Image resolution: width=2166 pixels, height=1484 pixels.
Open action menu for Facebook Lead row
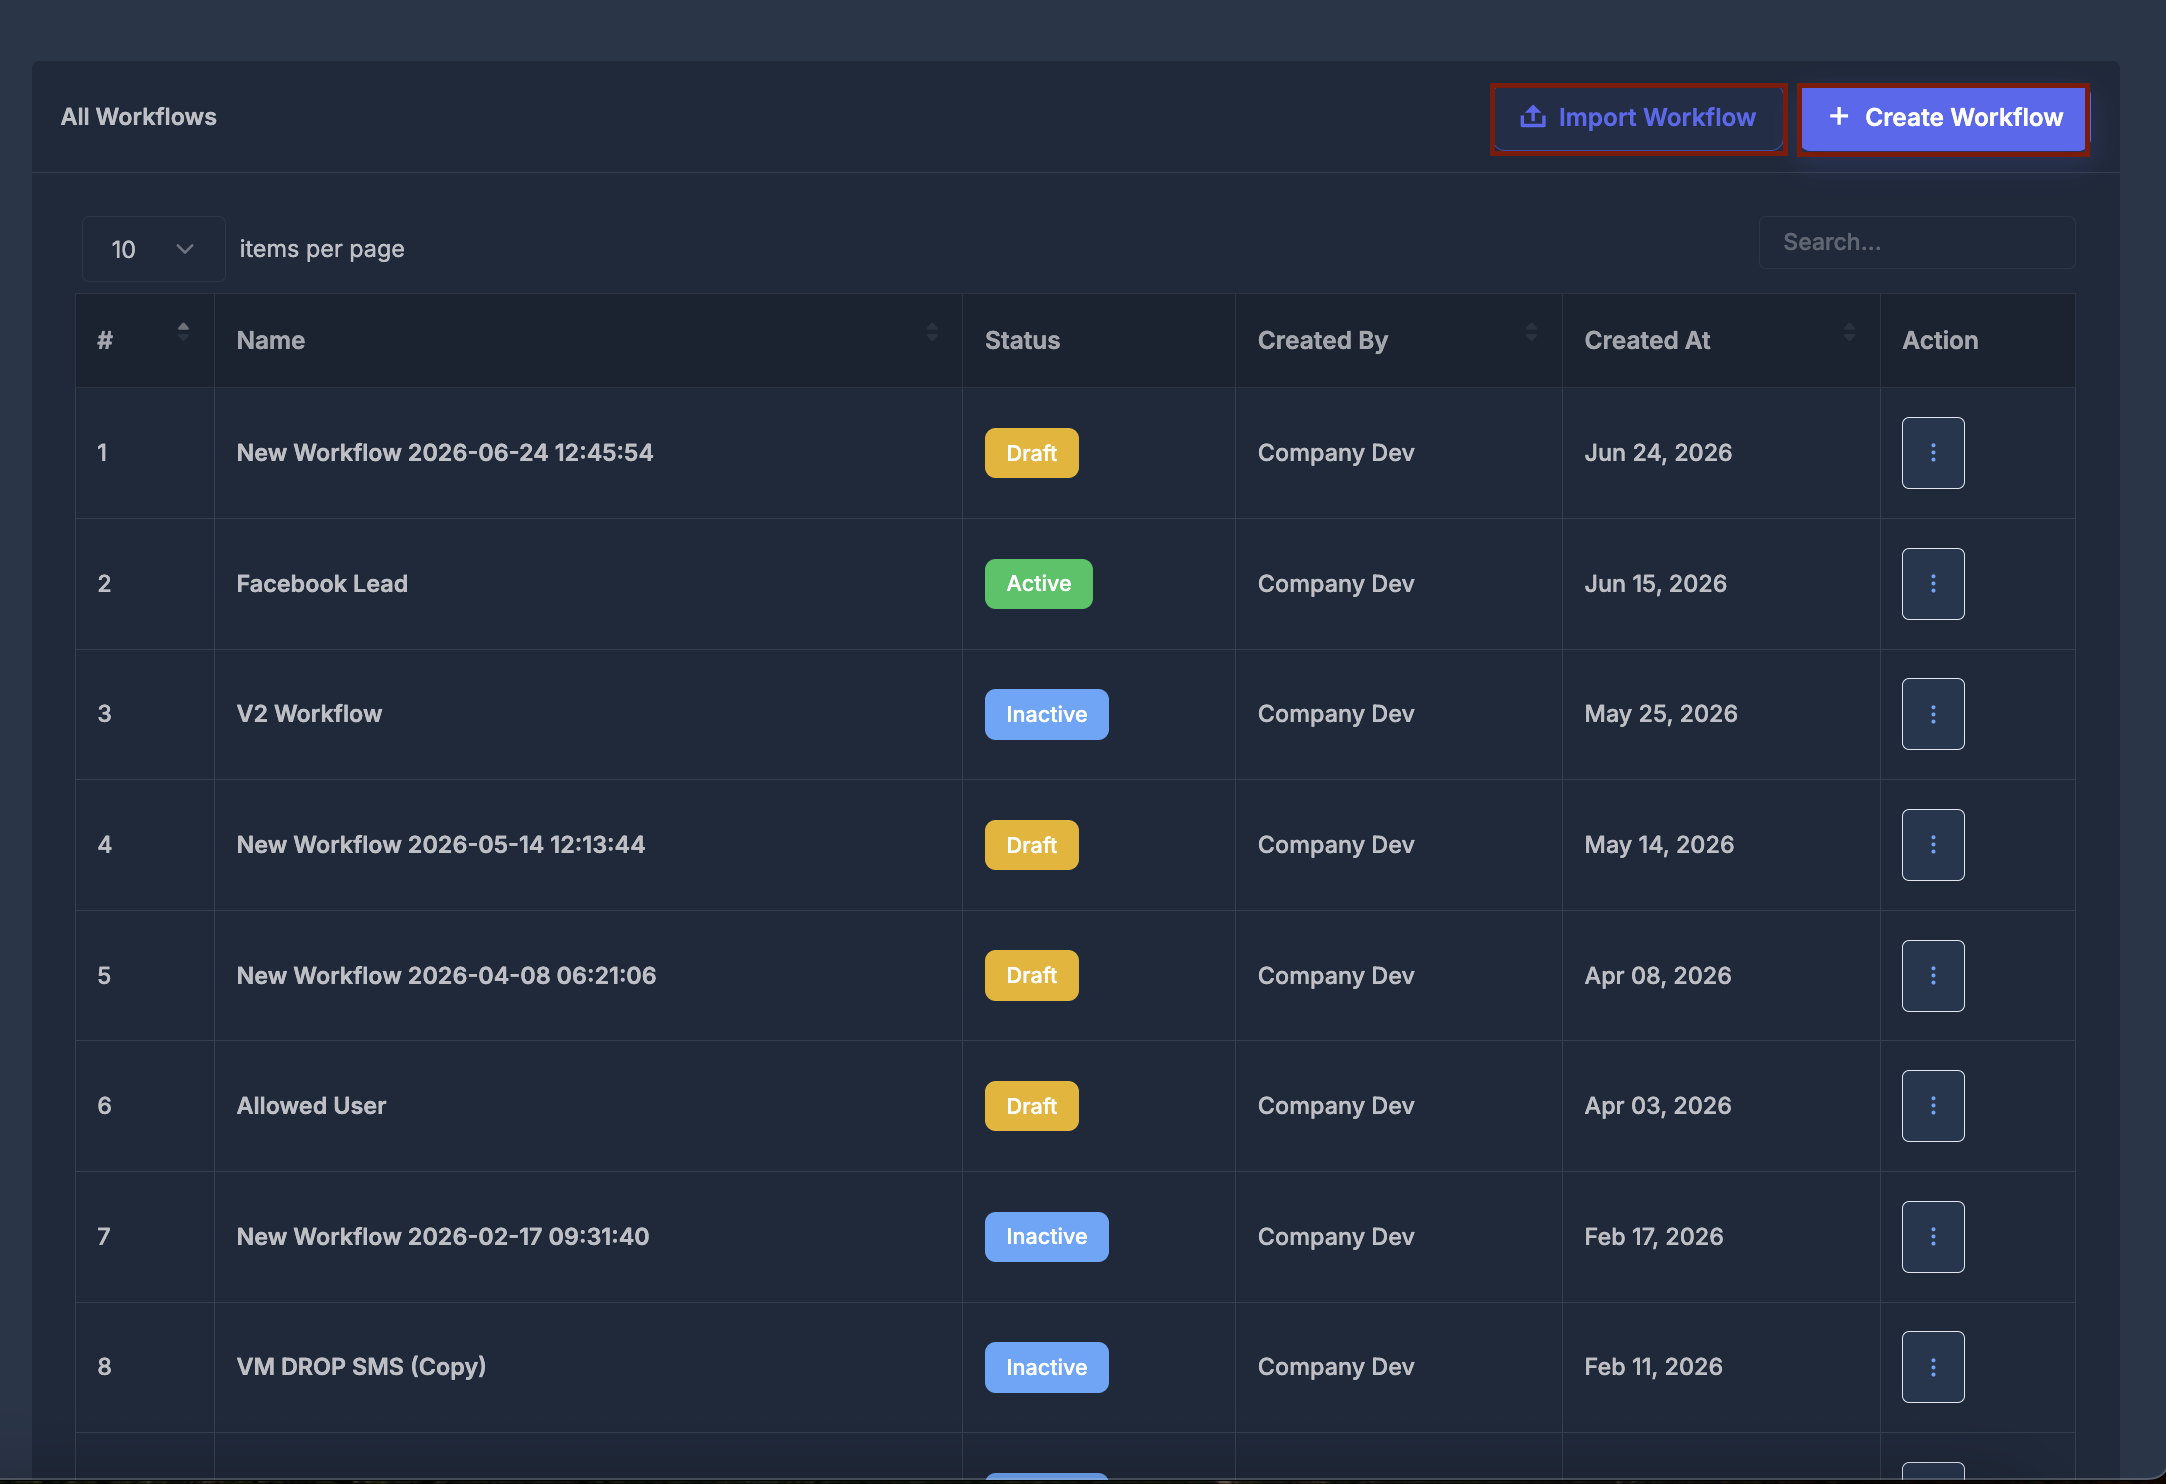[1932, 584]
